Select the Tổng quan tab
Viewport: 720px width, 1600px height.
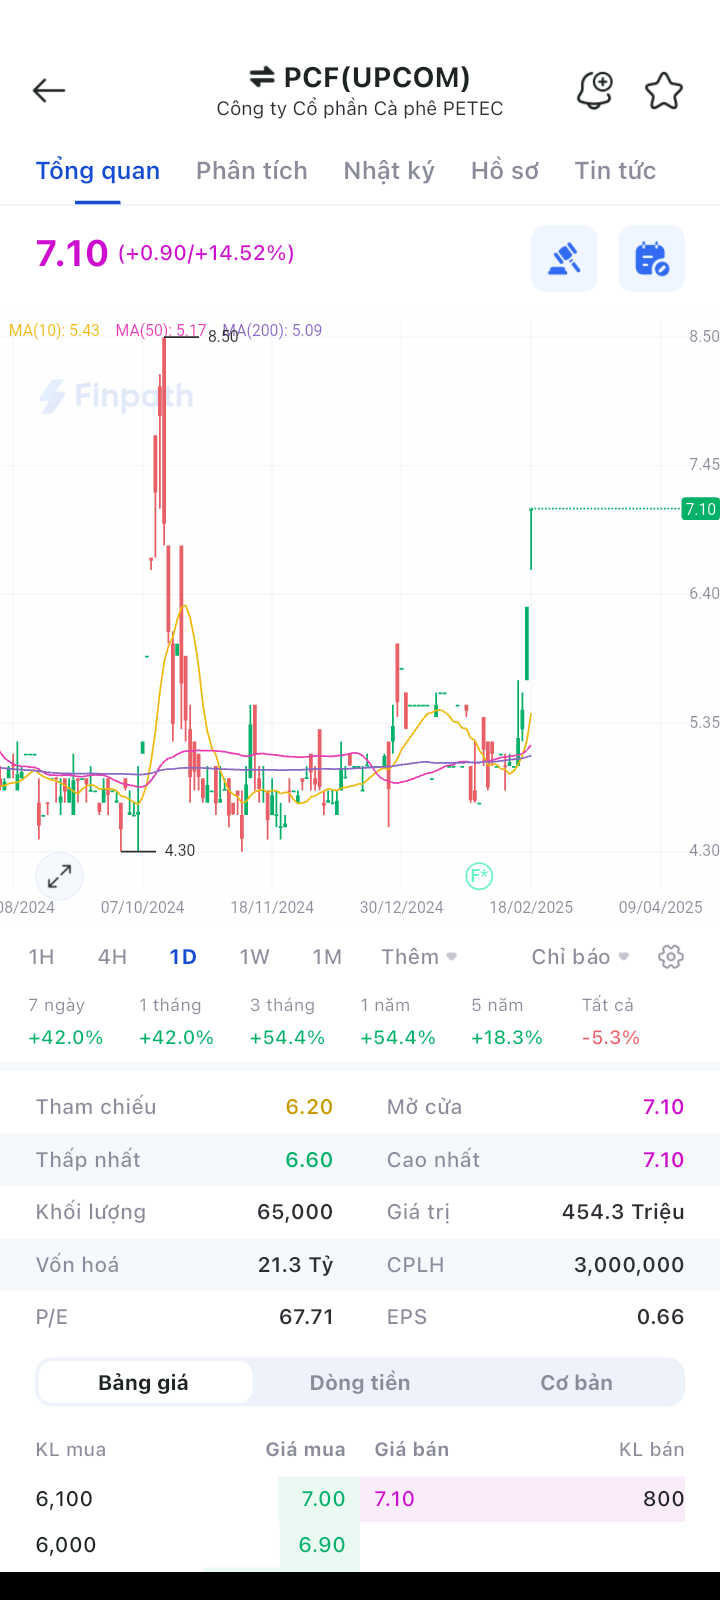98,171
